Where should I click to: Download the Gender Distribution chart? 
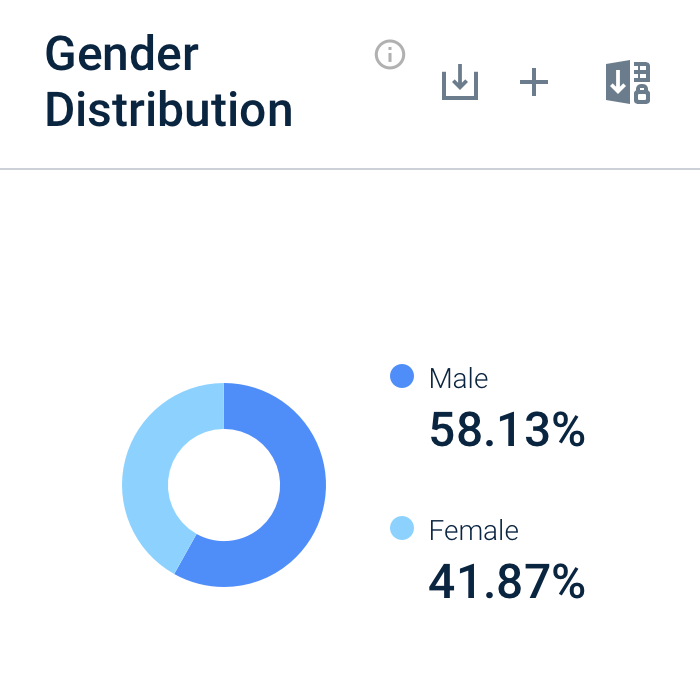[460, 83]
